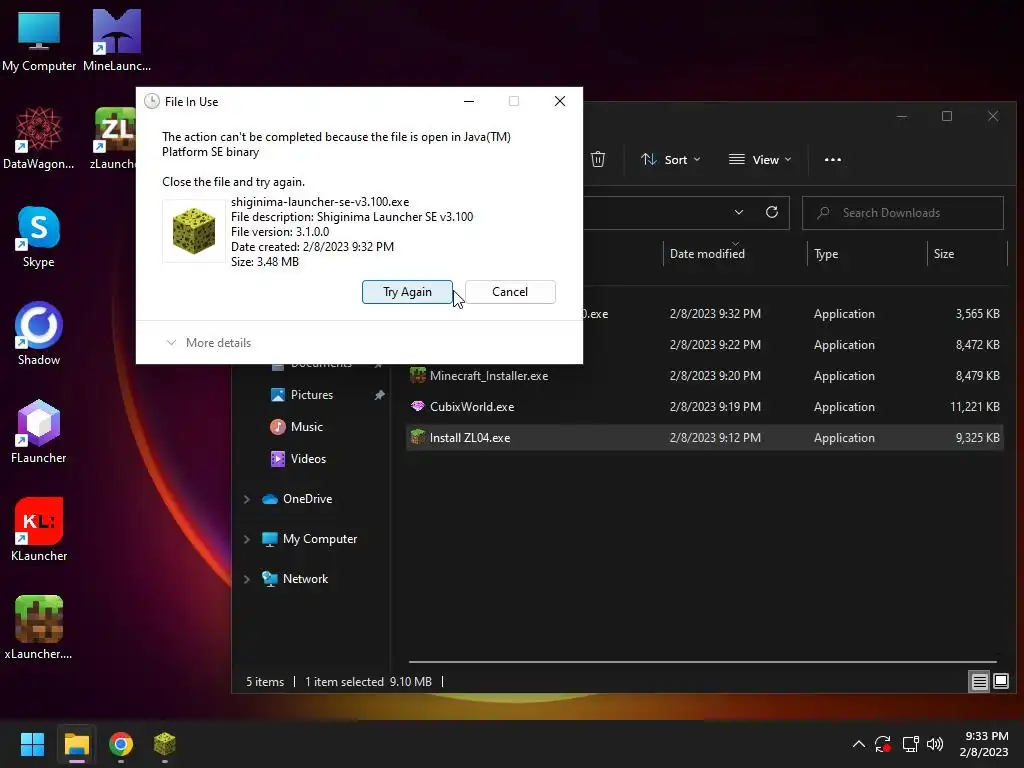Sort by Date modified column
This screenshot has height=768, width=1024.
pos(707,254)
